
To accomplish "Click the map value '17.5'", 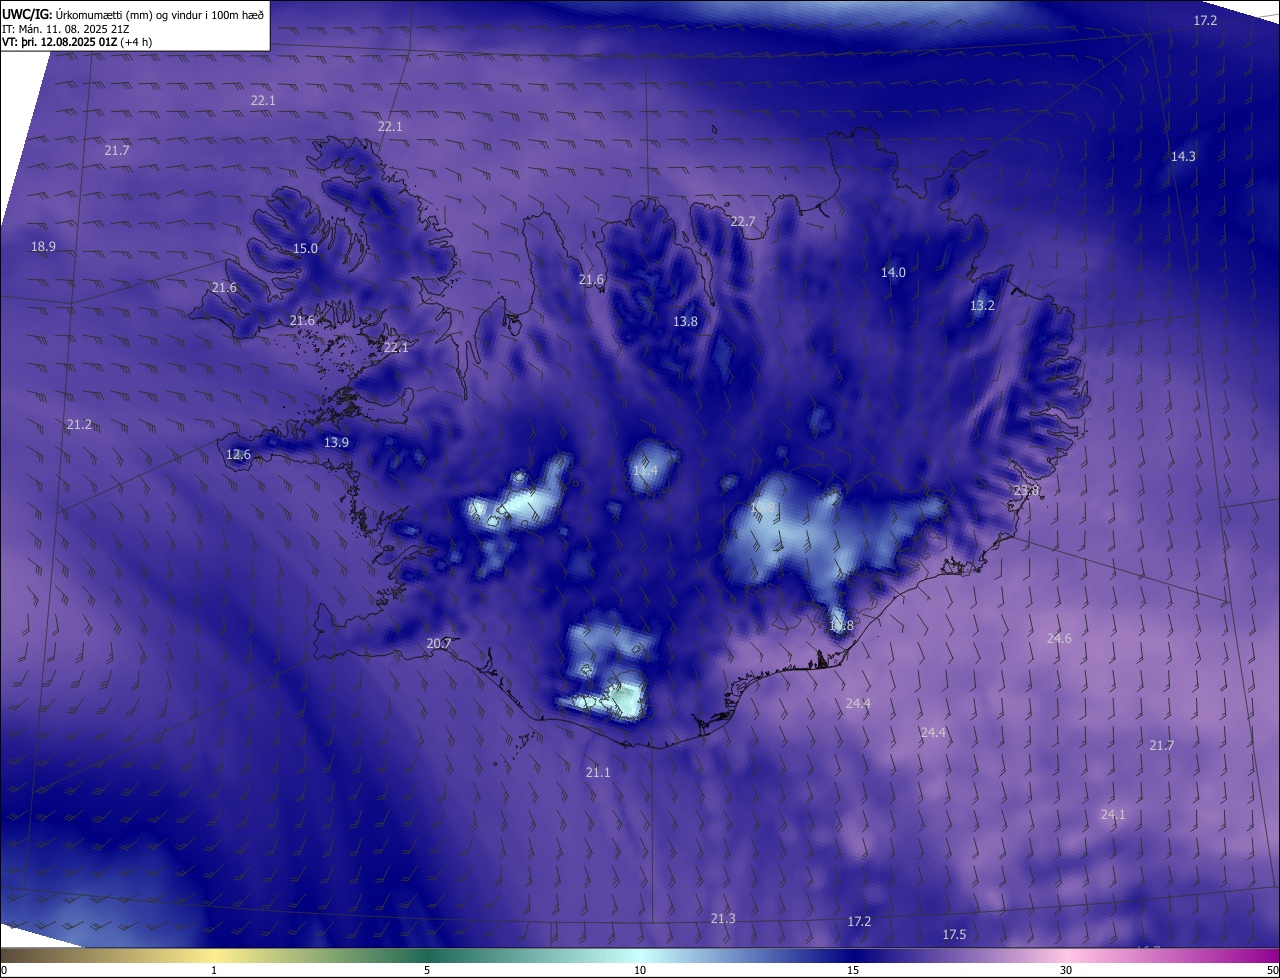I will click(x=954, y=934).
